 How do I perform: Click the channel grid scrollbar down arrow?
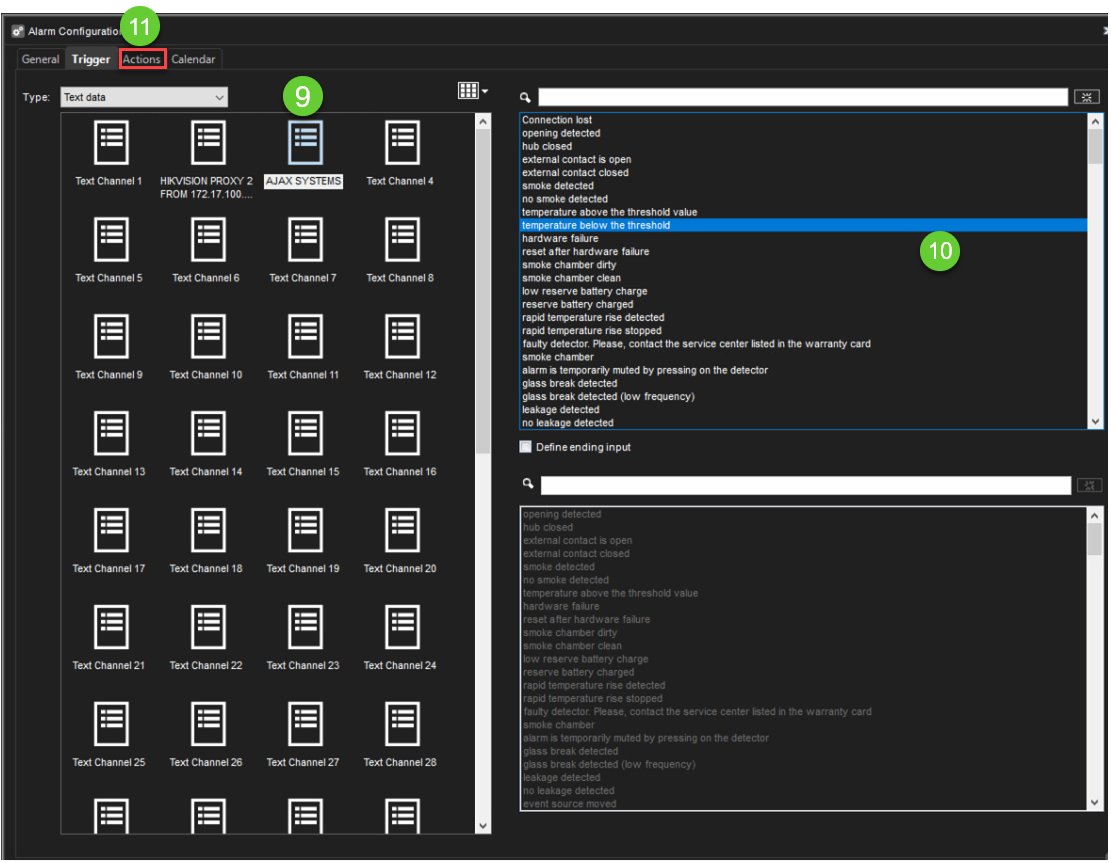tap(484, 825)
